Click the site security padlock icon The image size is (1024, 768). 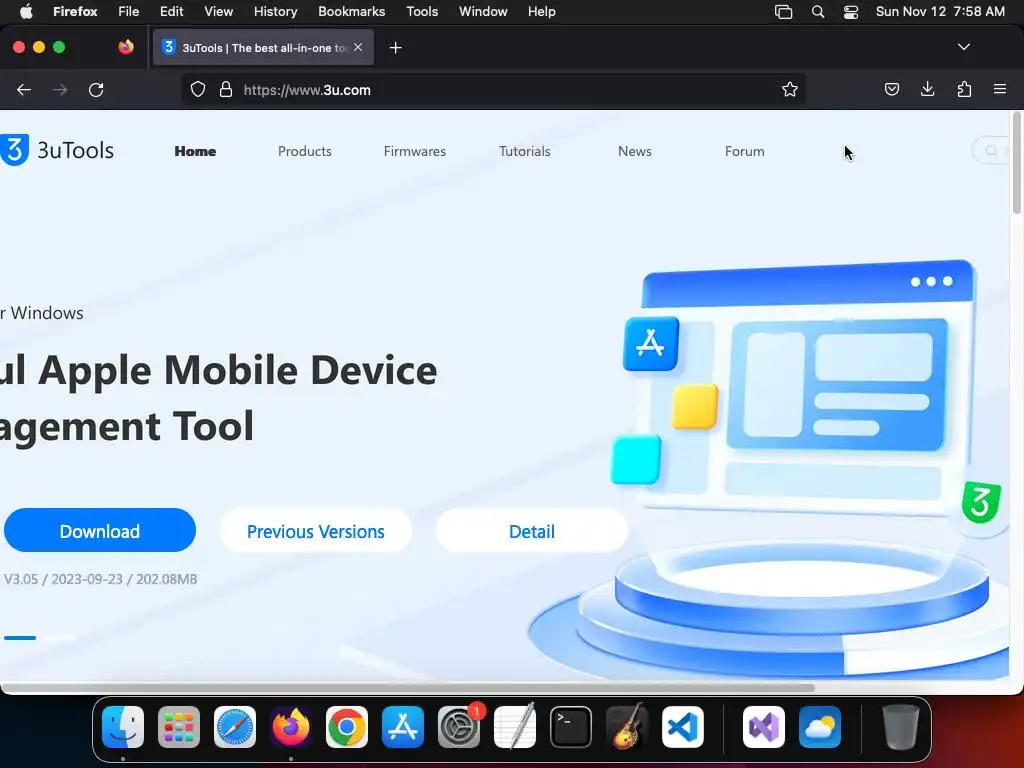click(226, 89)
